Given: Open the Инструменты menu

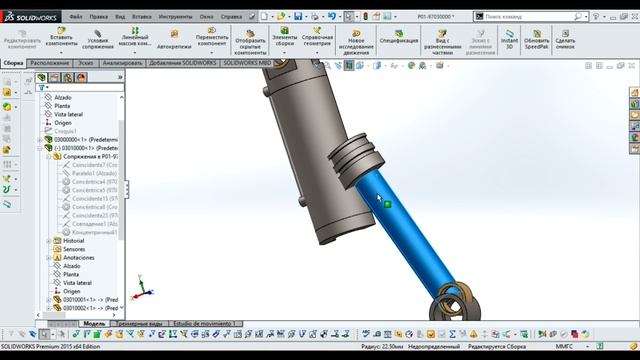Looking at the screenshot, I should (x=175, y=17).
